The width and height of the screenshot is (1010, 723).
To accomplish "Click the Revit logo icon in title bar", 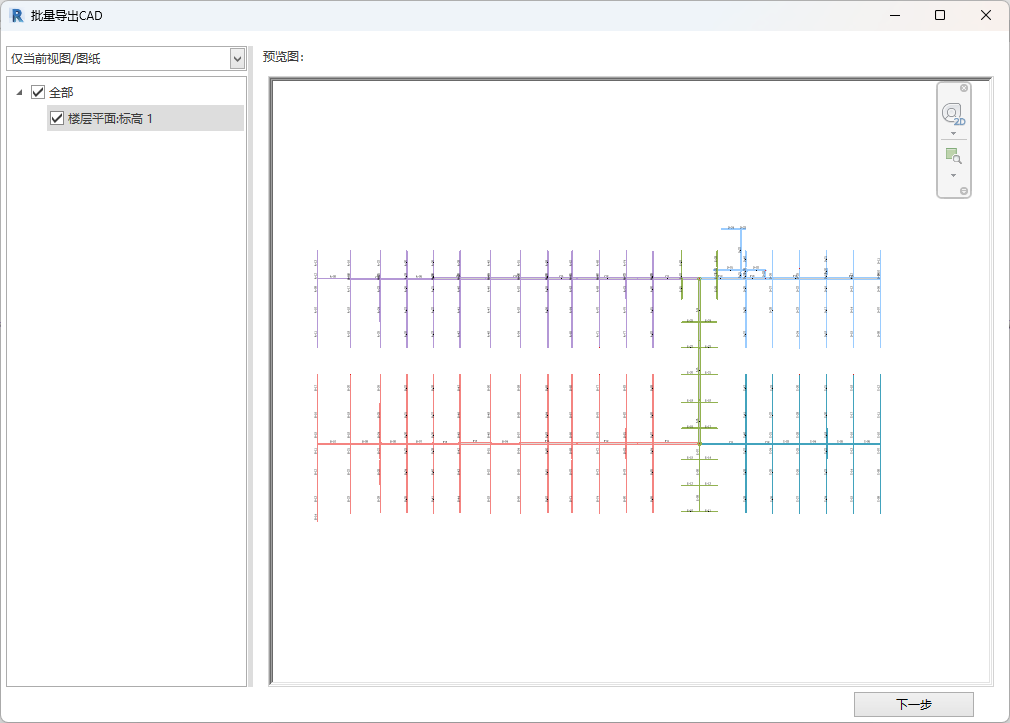I will pyautogui.click(x=16, y=15).
